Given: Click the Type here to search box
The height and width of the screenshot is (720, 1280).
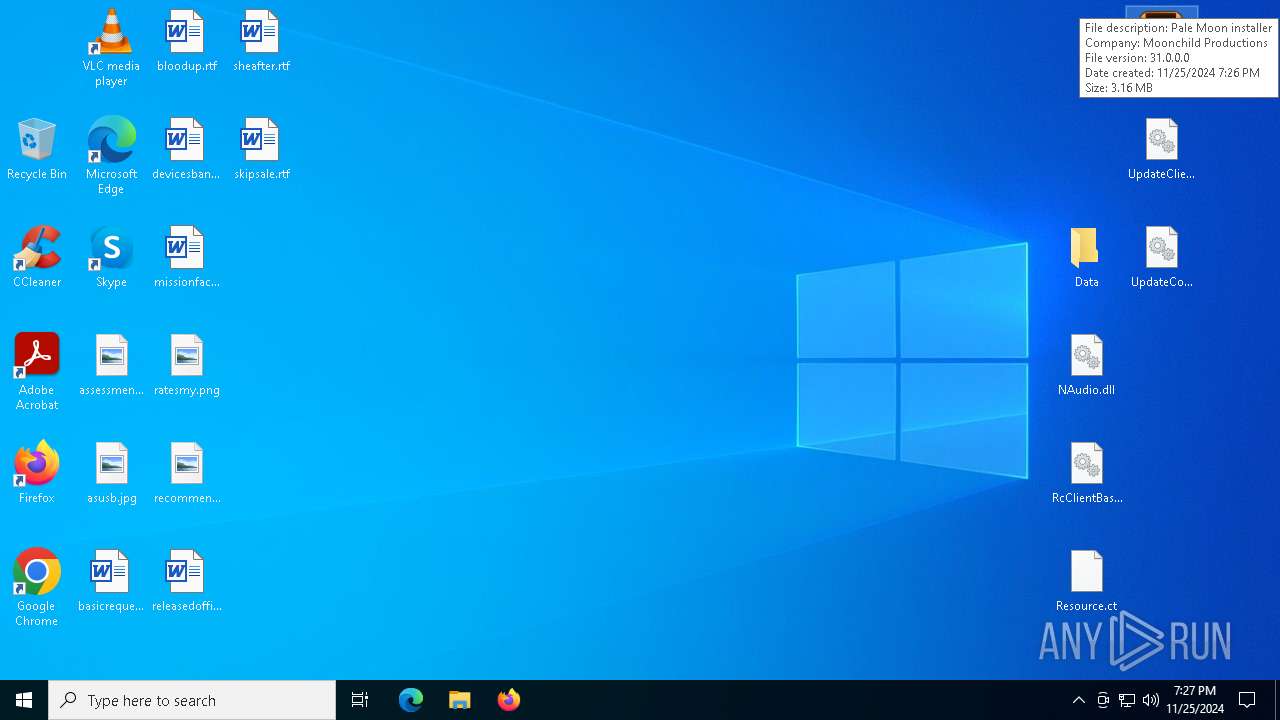Looking at the screenshot, I should [192, 700].
